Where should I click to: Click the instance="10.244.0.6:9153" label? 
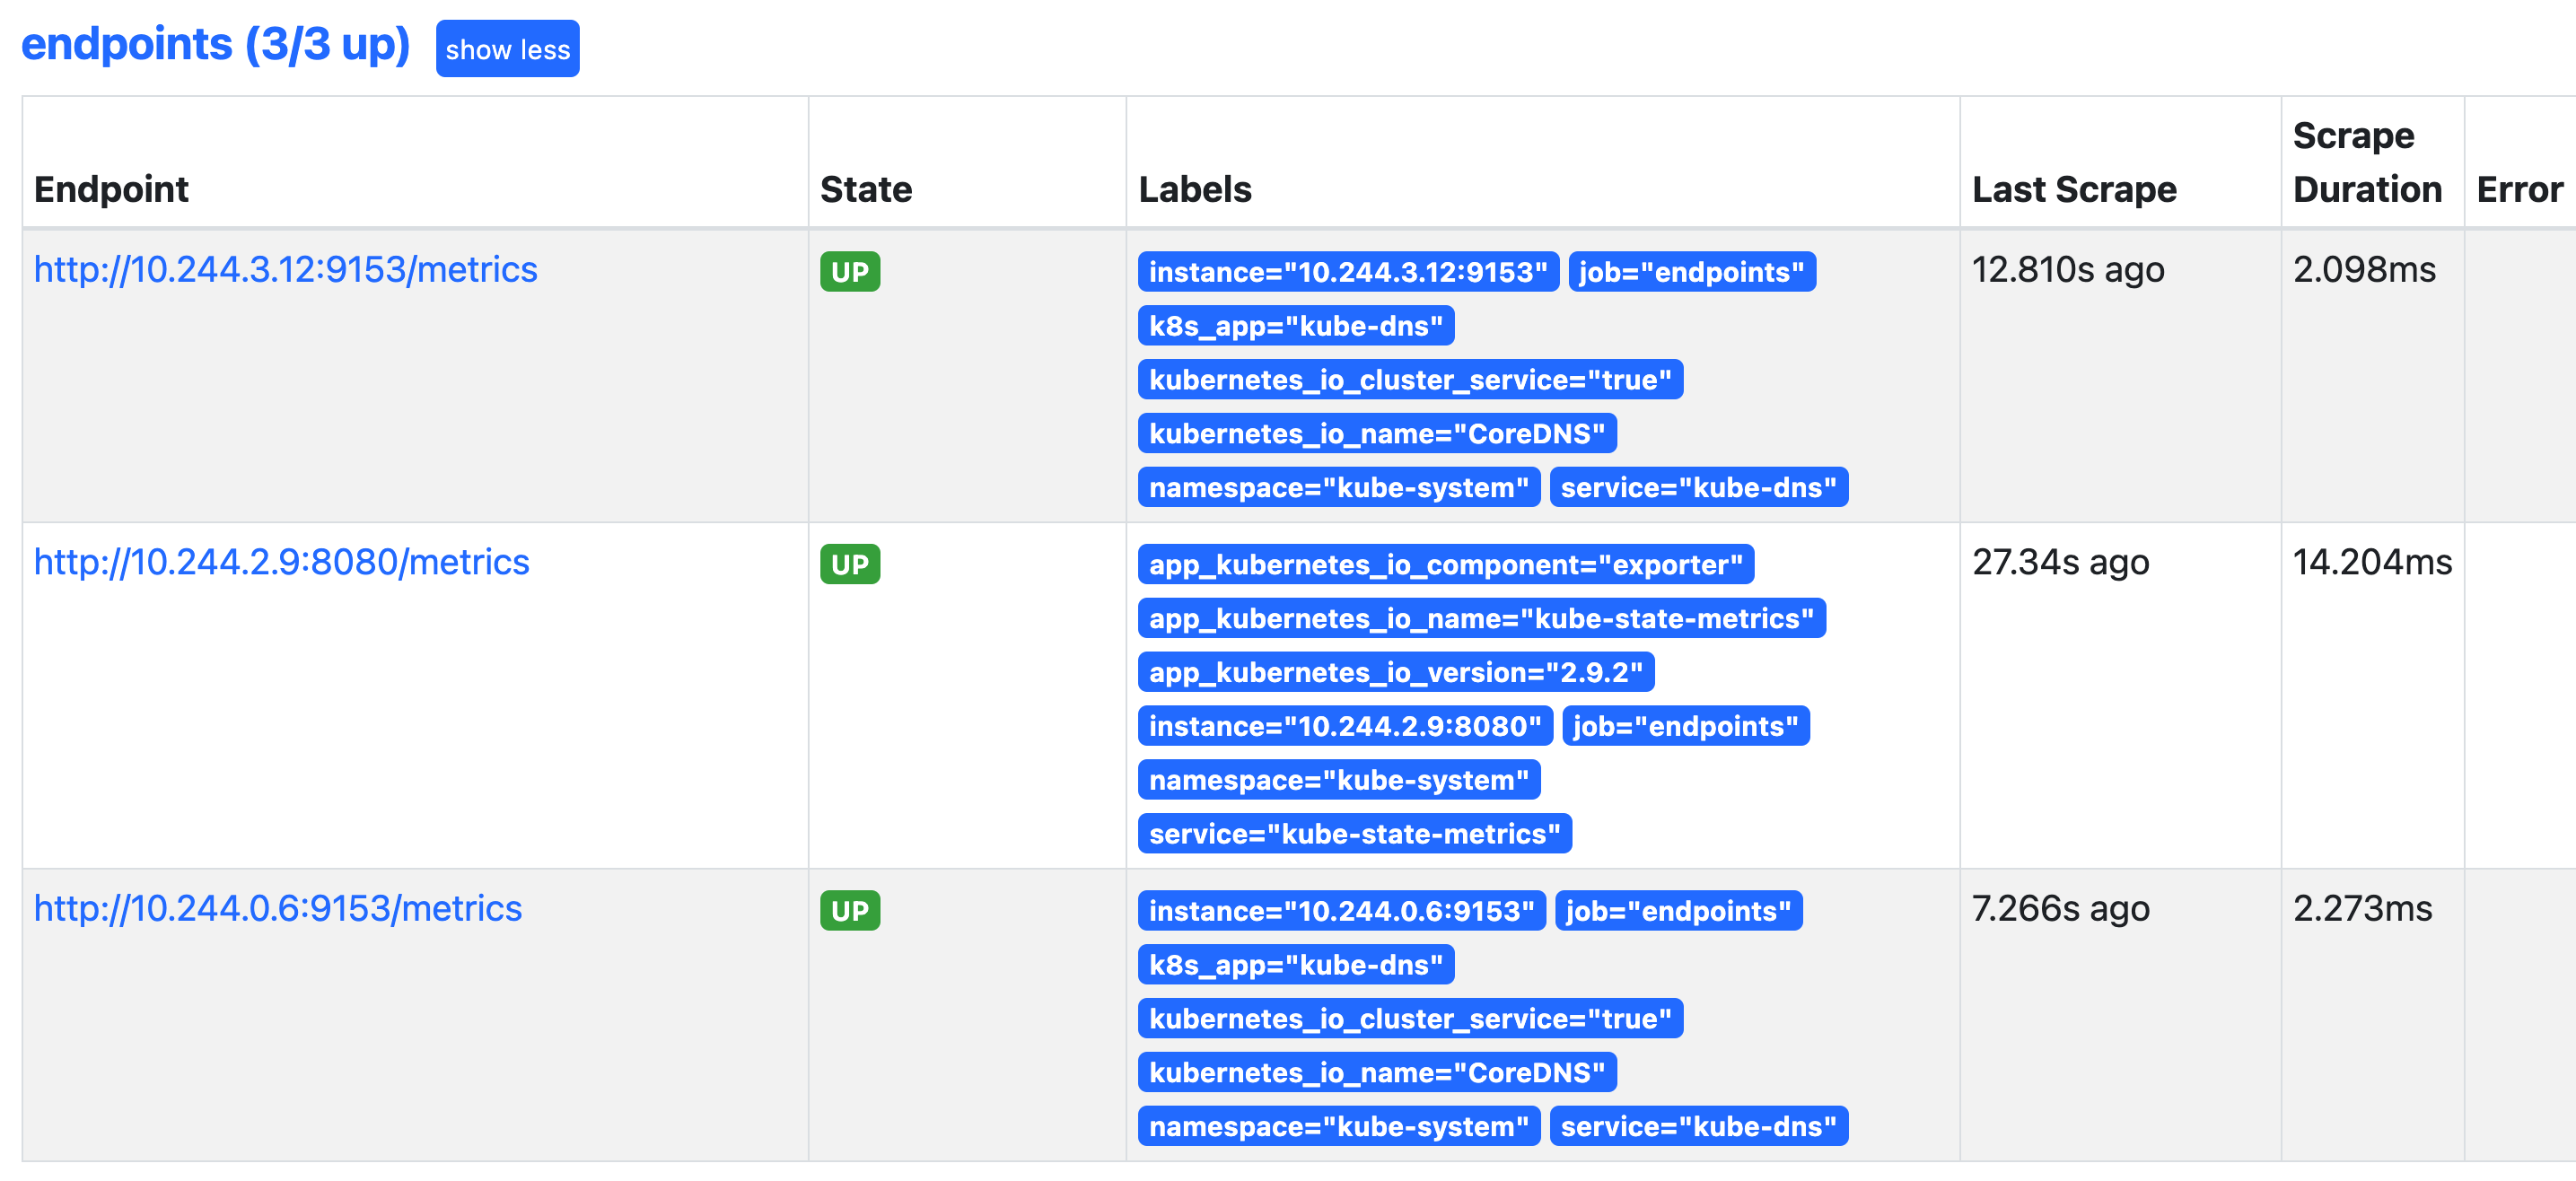(1340, 911)
